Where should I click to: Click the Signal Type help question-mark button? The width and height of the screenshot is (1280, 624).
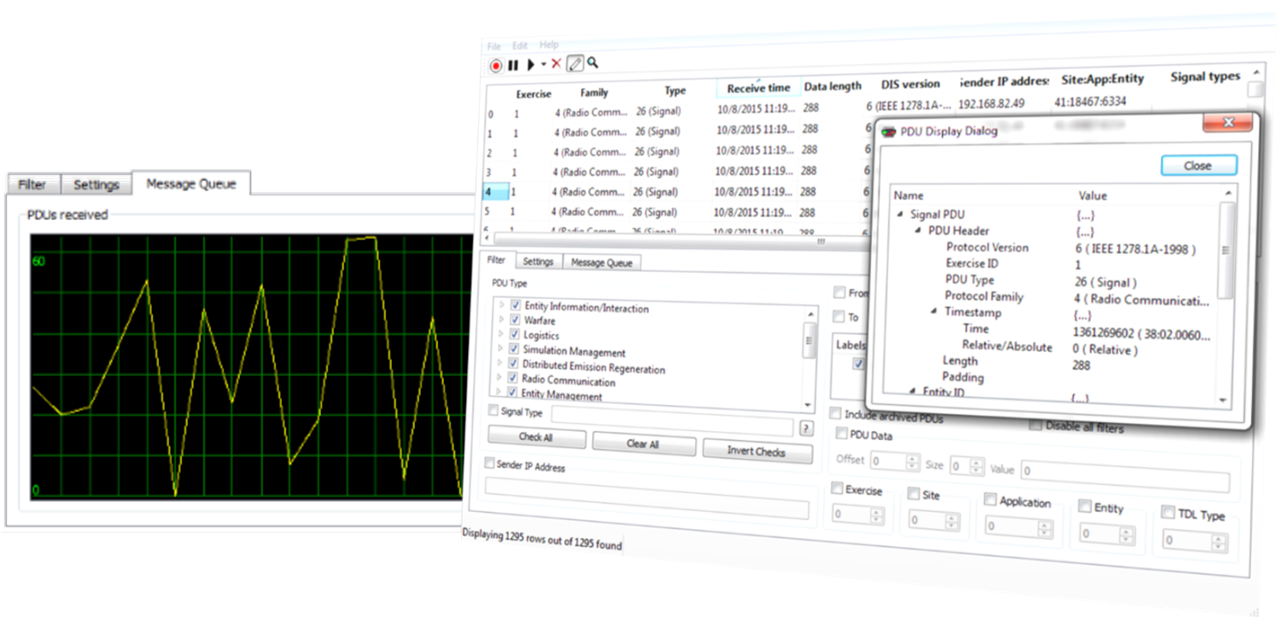tap(806, 428)
